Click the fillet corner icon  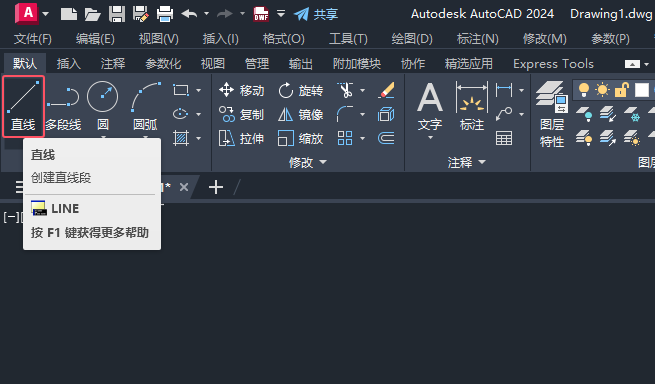[345, 114]
